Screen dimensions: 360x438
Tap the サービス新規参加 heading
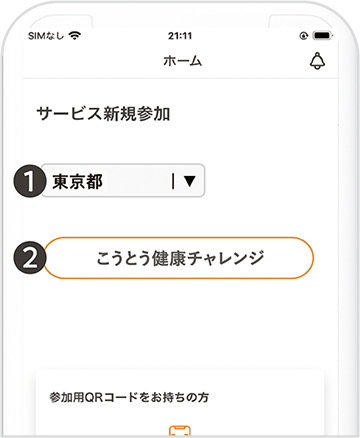point(103,114)
